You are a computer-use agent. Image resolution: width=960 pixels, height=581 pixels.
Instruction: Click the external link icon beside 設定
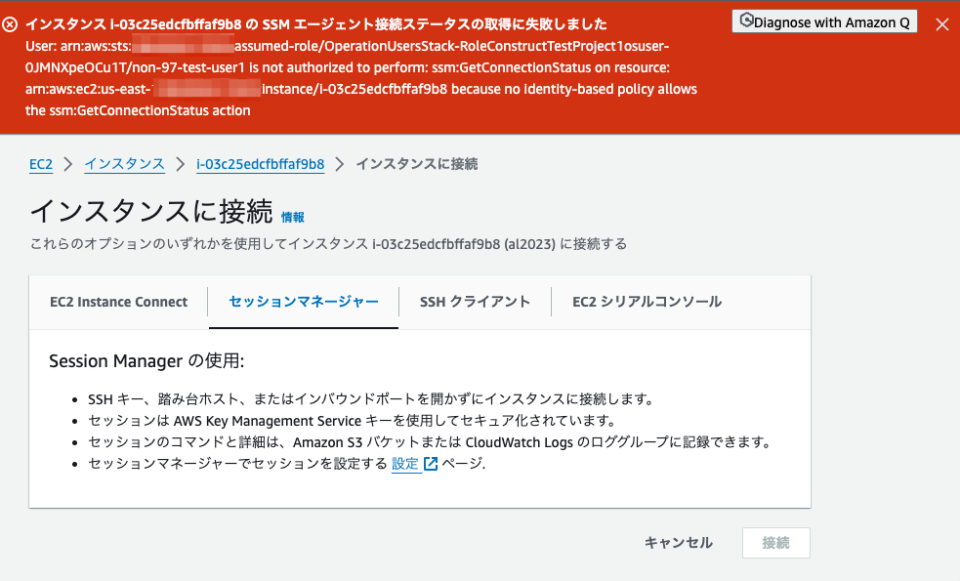point(432,462)
